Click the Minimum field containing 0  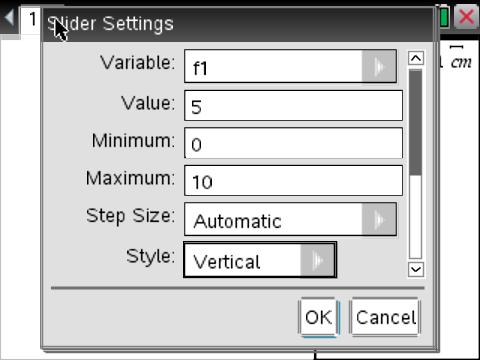293,143
